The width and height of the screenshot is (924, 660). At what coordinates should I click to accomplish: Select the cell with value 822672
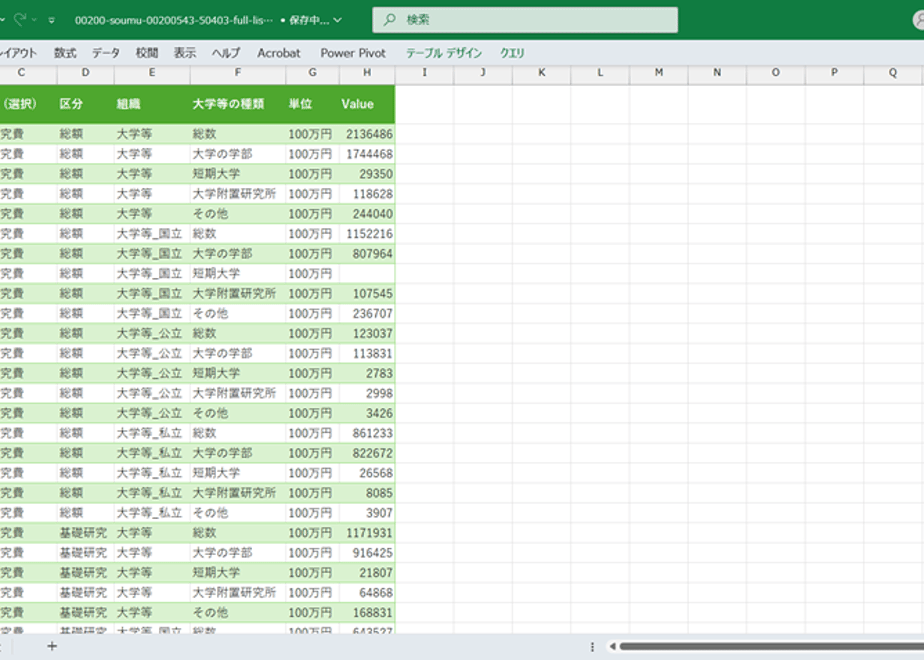coord(367,453)
